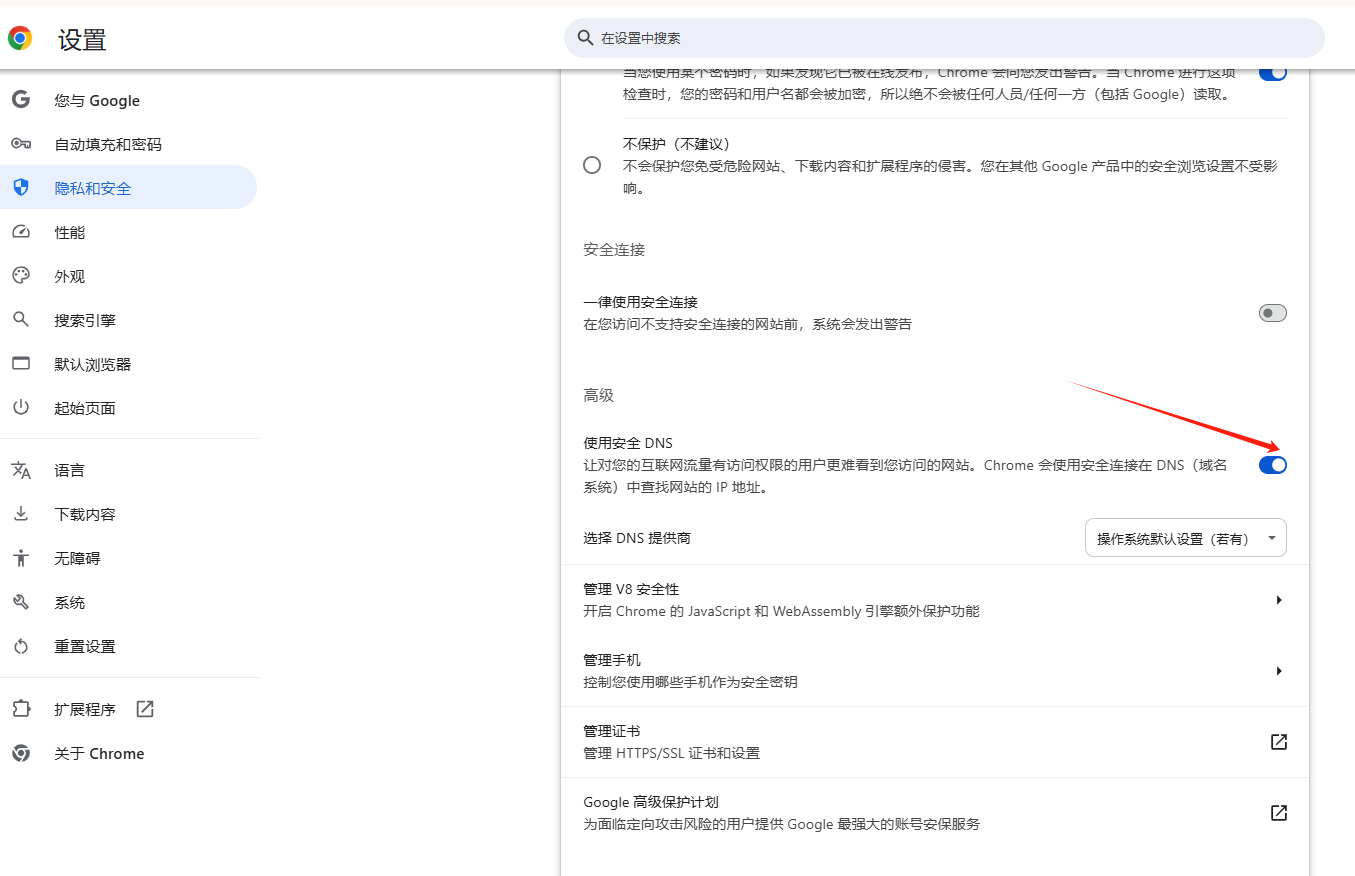Click the Chrome icon for 关于 Chrome
Screen dimensions: 1355x876
[21, 753]
